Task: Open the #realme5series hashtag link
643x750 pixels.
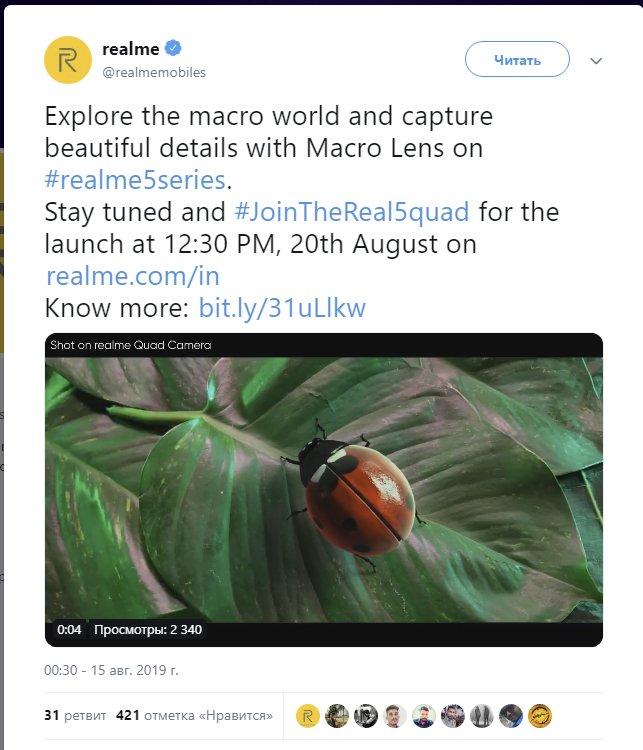Action: click(136, 181)
